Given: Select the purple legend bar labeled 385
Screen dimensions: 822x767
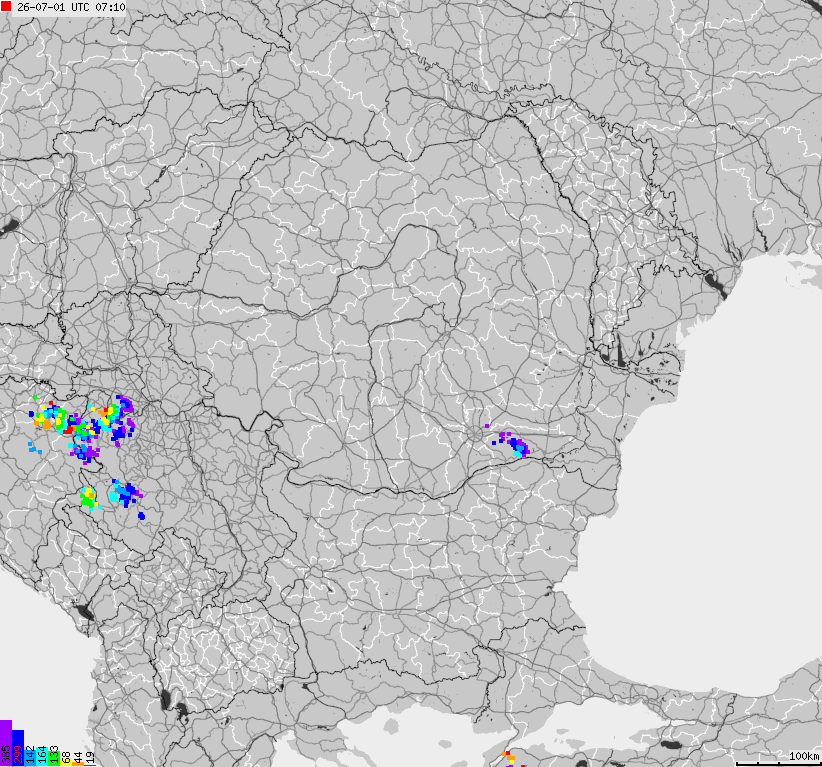Looking at the screenshot, I should click(6, 743).
